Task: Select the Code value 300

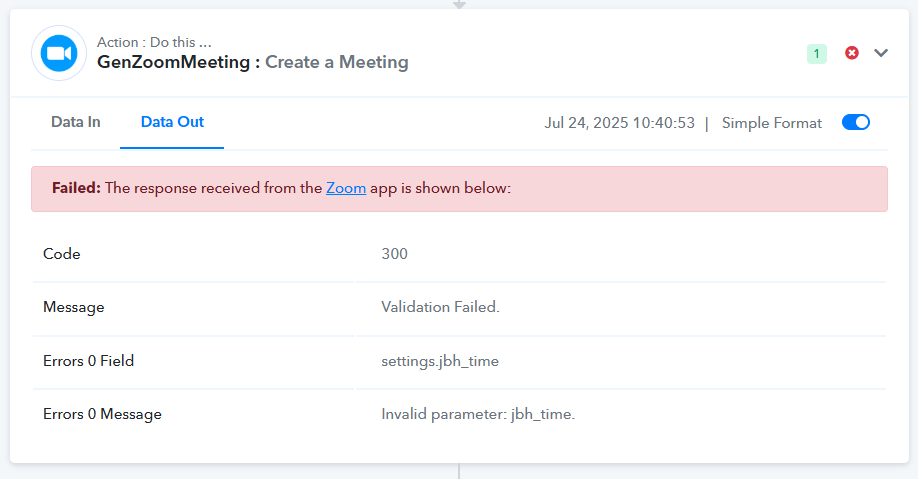Action: 394,254
